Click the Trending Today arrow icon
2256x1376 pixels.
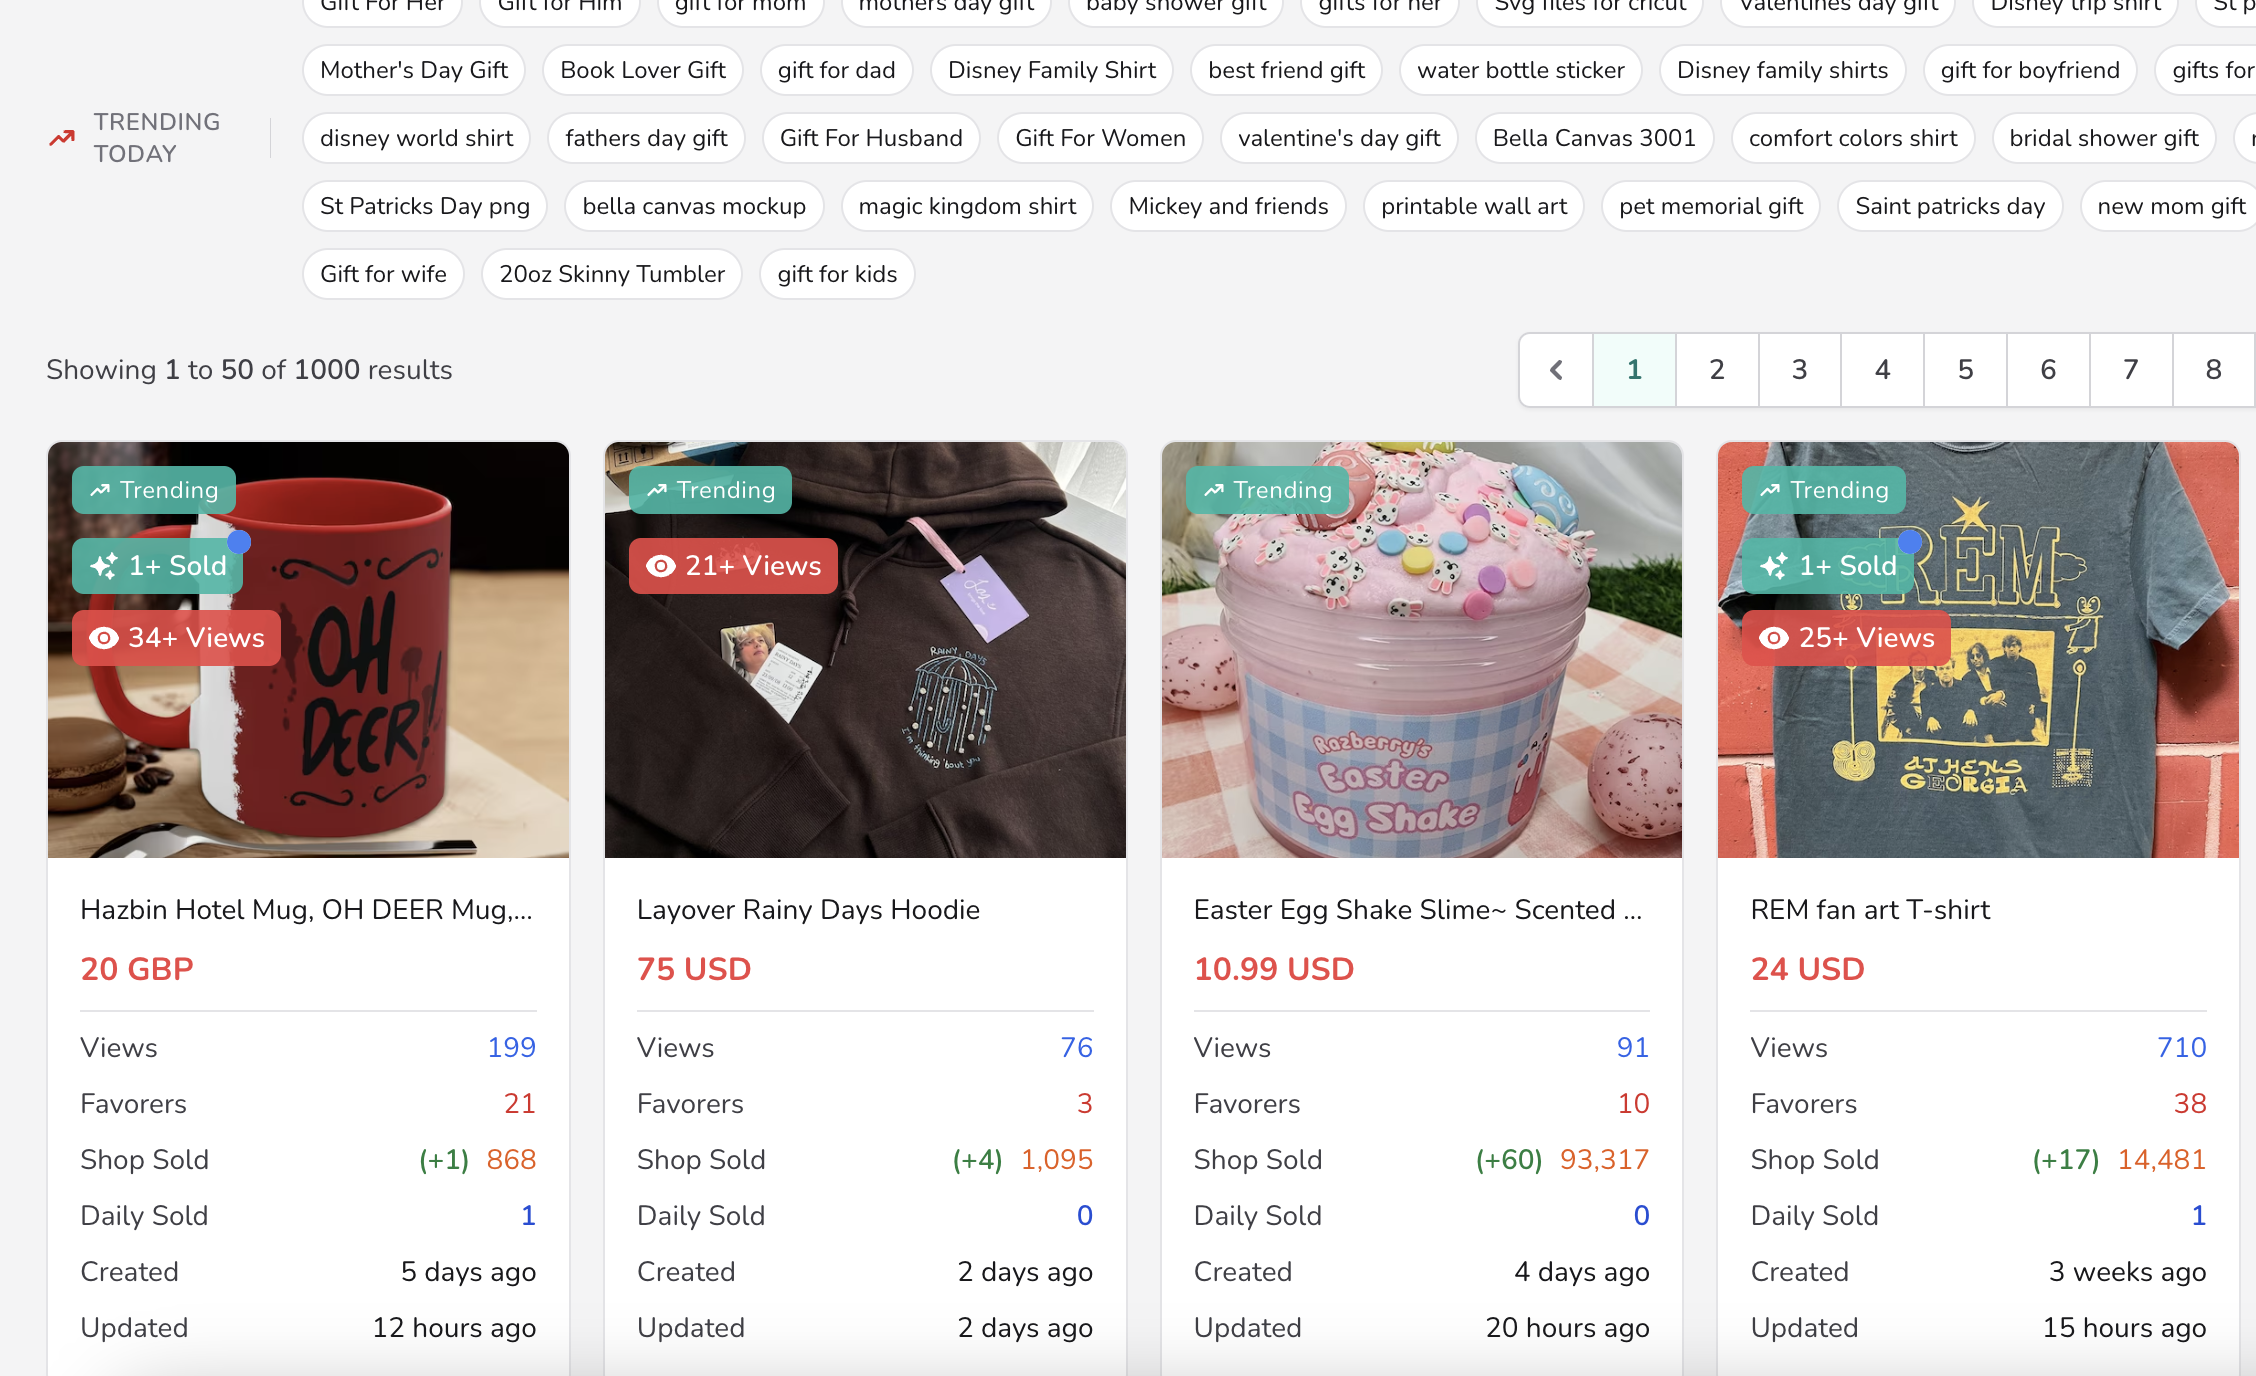[62, 138]
